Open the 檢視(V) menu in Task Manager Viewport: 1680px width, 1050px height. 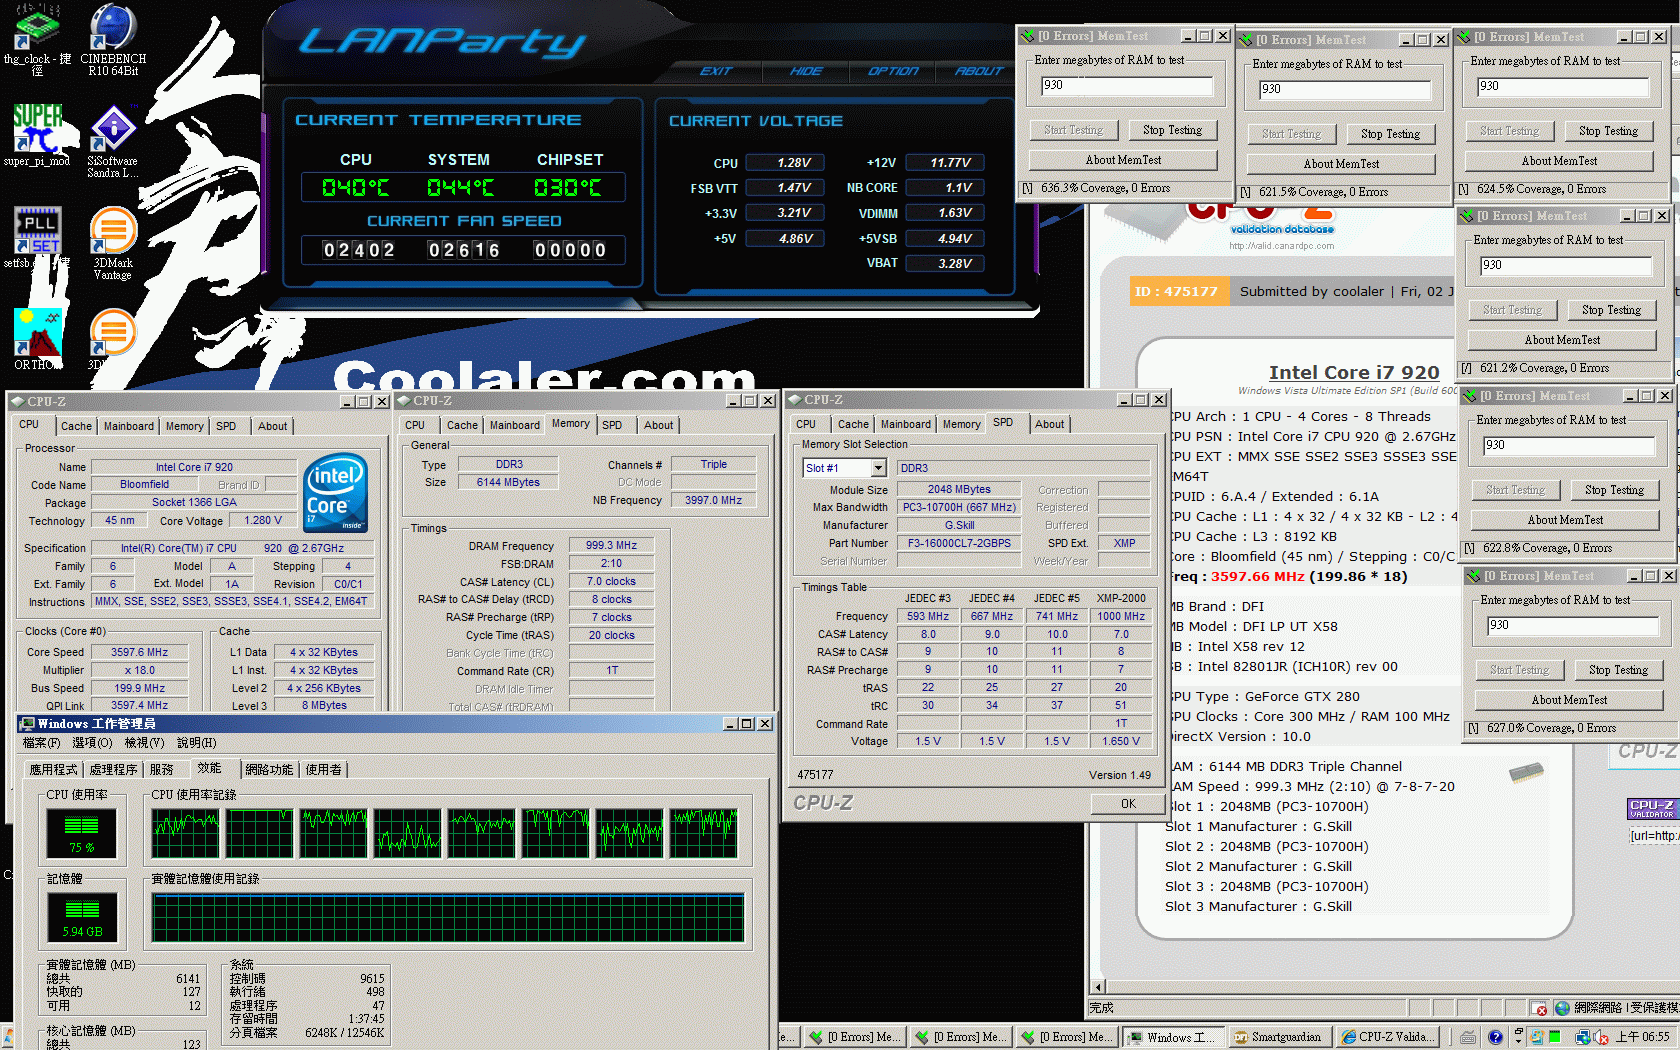(x=144, y=743)
